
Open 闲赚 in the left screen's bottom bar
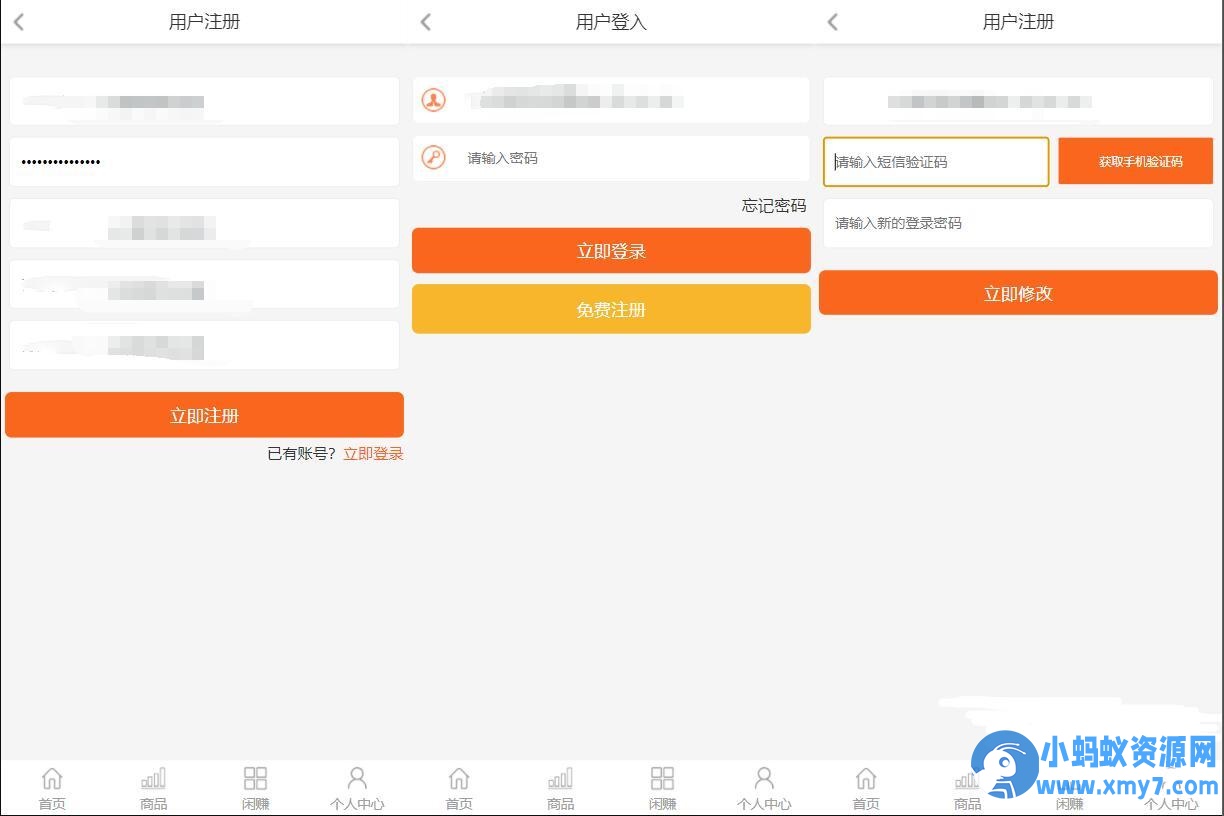255,788
